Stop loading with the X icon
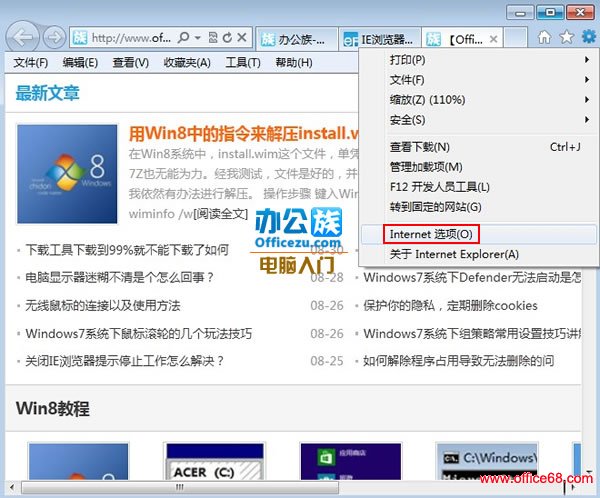 (x=242, y=38)
